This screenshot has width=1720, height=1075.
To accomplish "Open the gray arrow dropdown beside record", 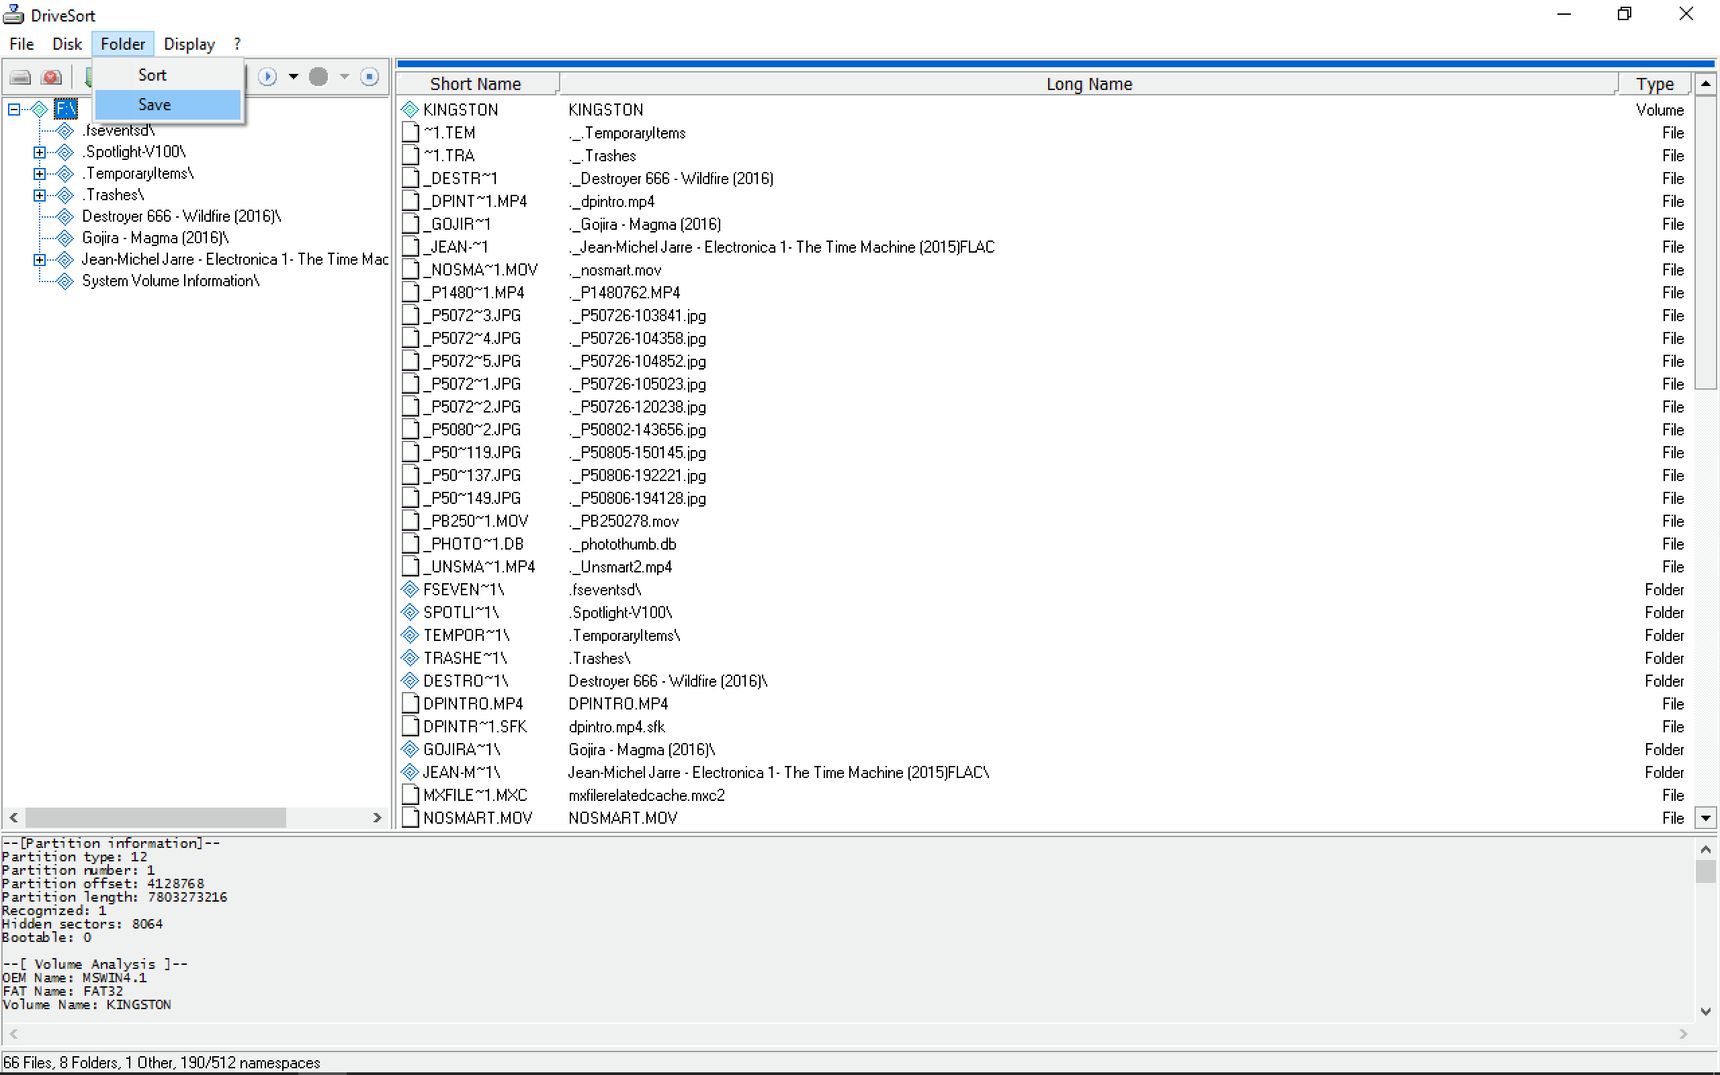I will click(344, 77).
